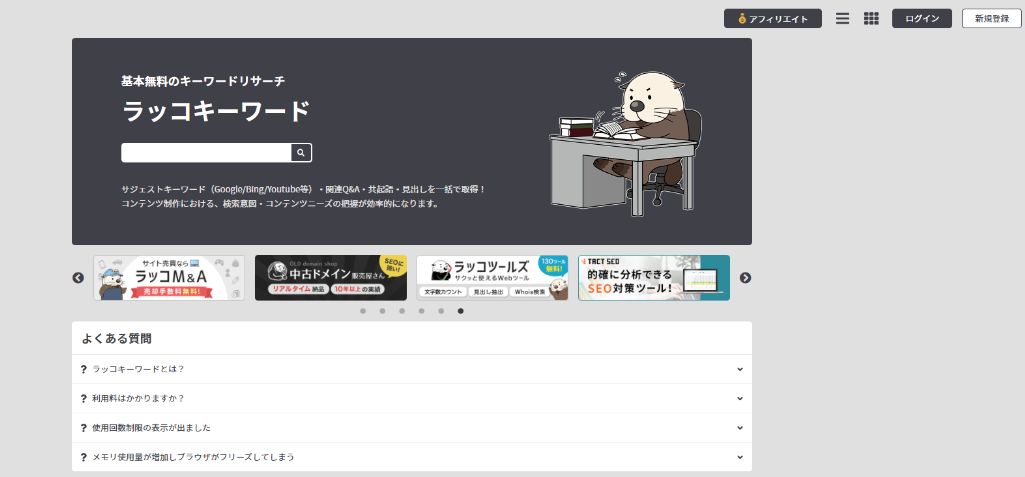Screen dimensions: 1025x477
Task: Click the magnifier search icon button
Action: pos(301,153)
